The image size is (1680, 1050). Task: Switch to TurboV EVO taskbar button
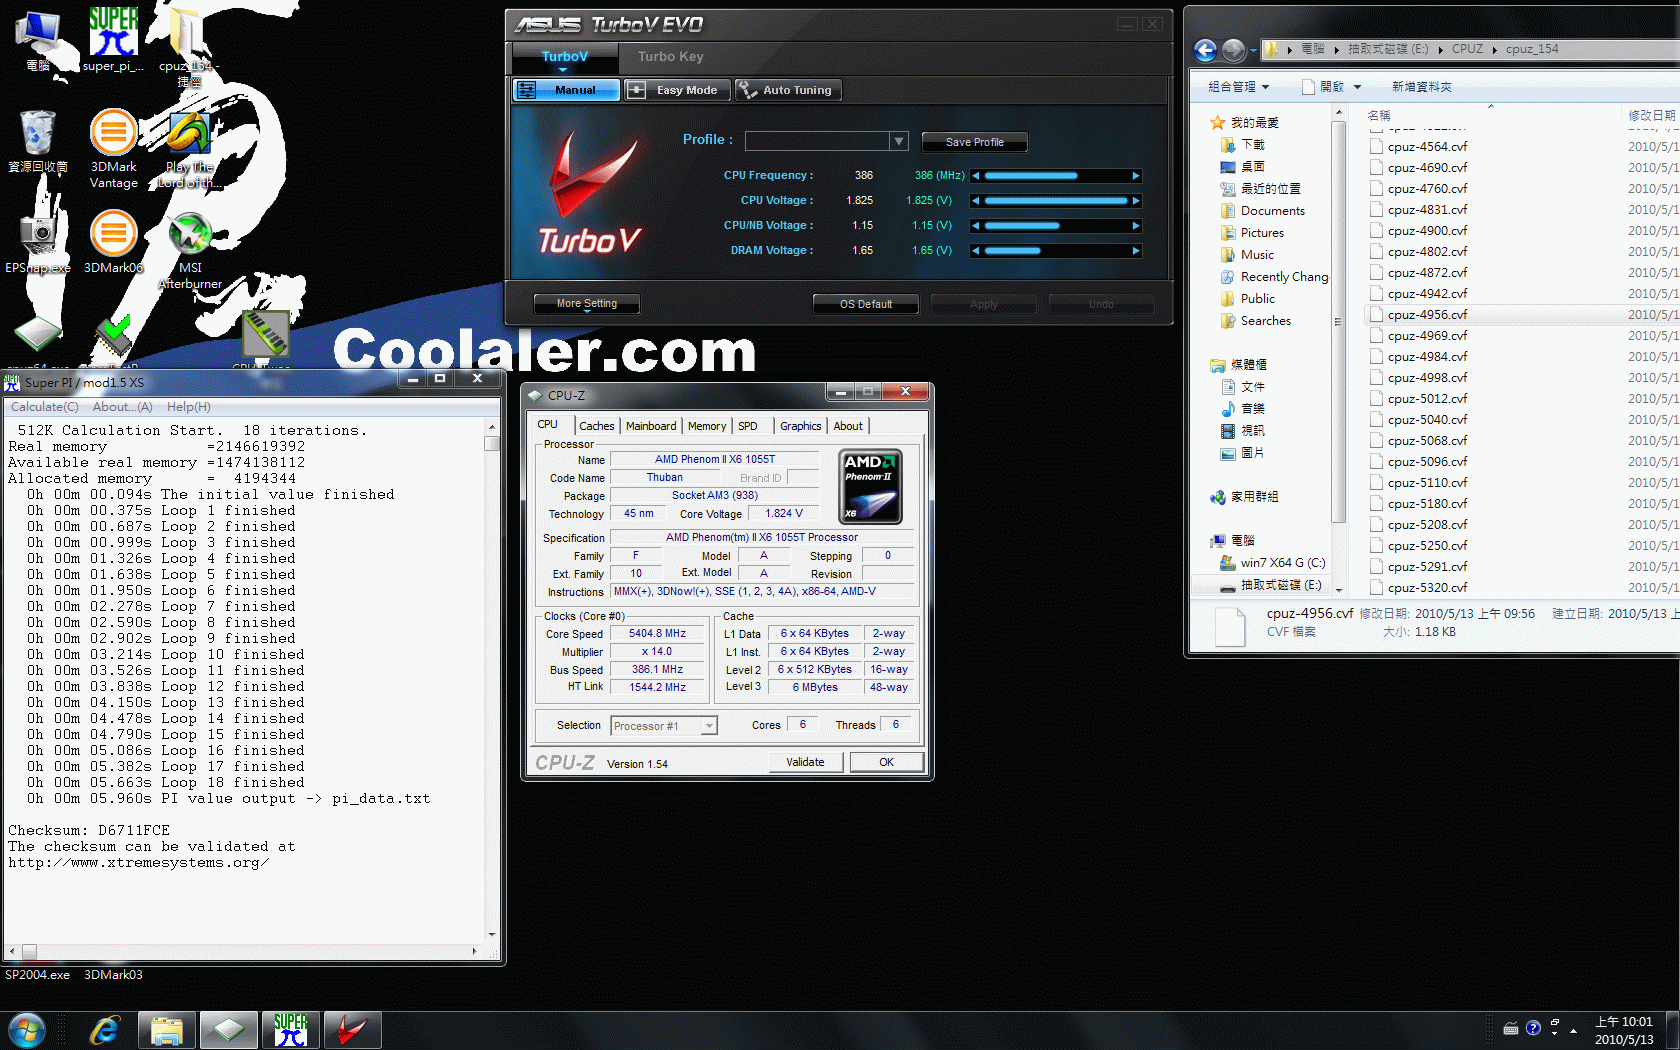click(x=352, y=1030)
